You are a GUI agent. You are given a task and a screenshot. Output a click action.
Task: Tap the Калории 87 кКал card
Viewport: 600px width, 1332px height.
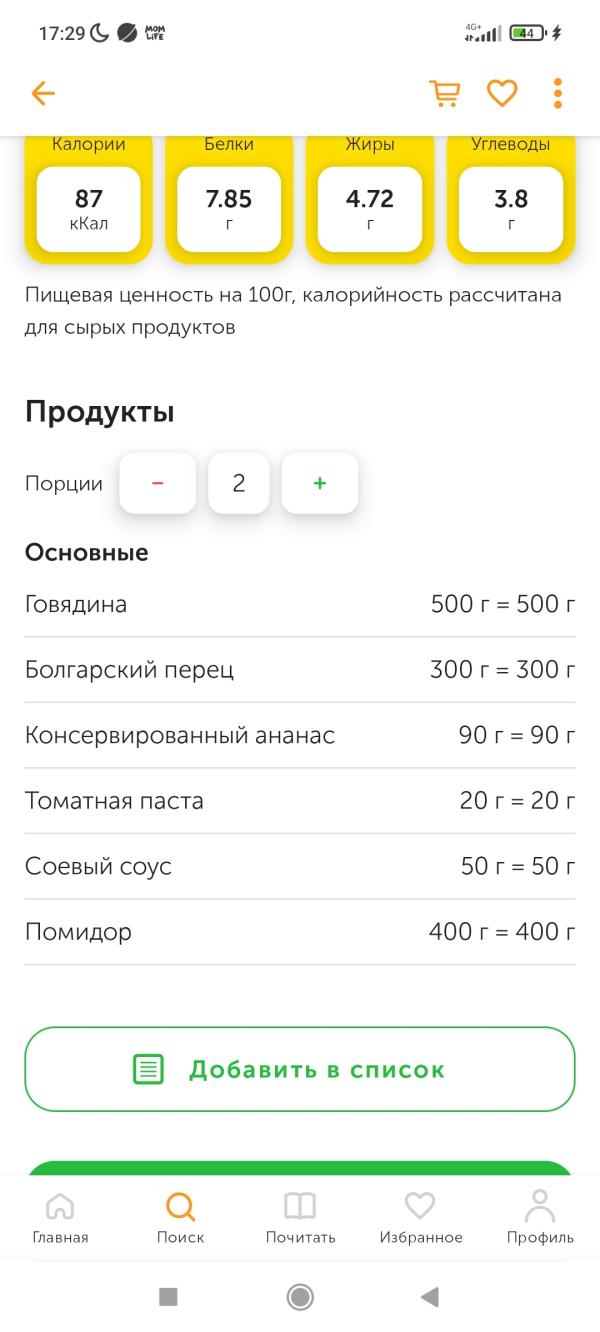88,197
